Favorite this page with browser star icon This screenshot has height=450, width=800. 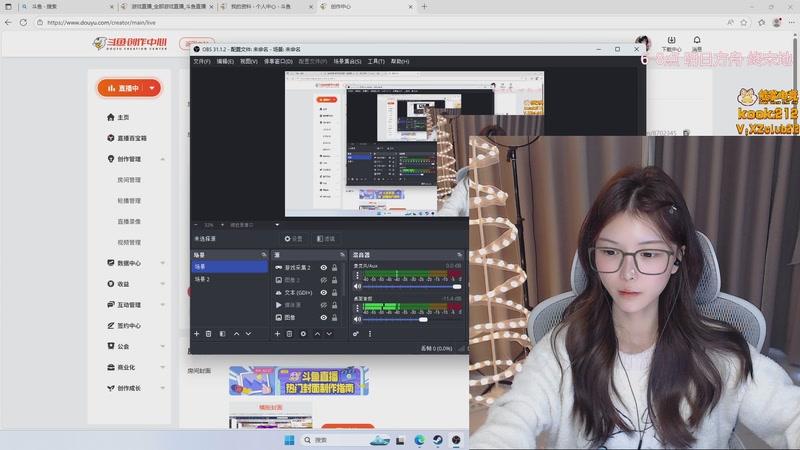[x=744, y=22]
